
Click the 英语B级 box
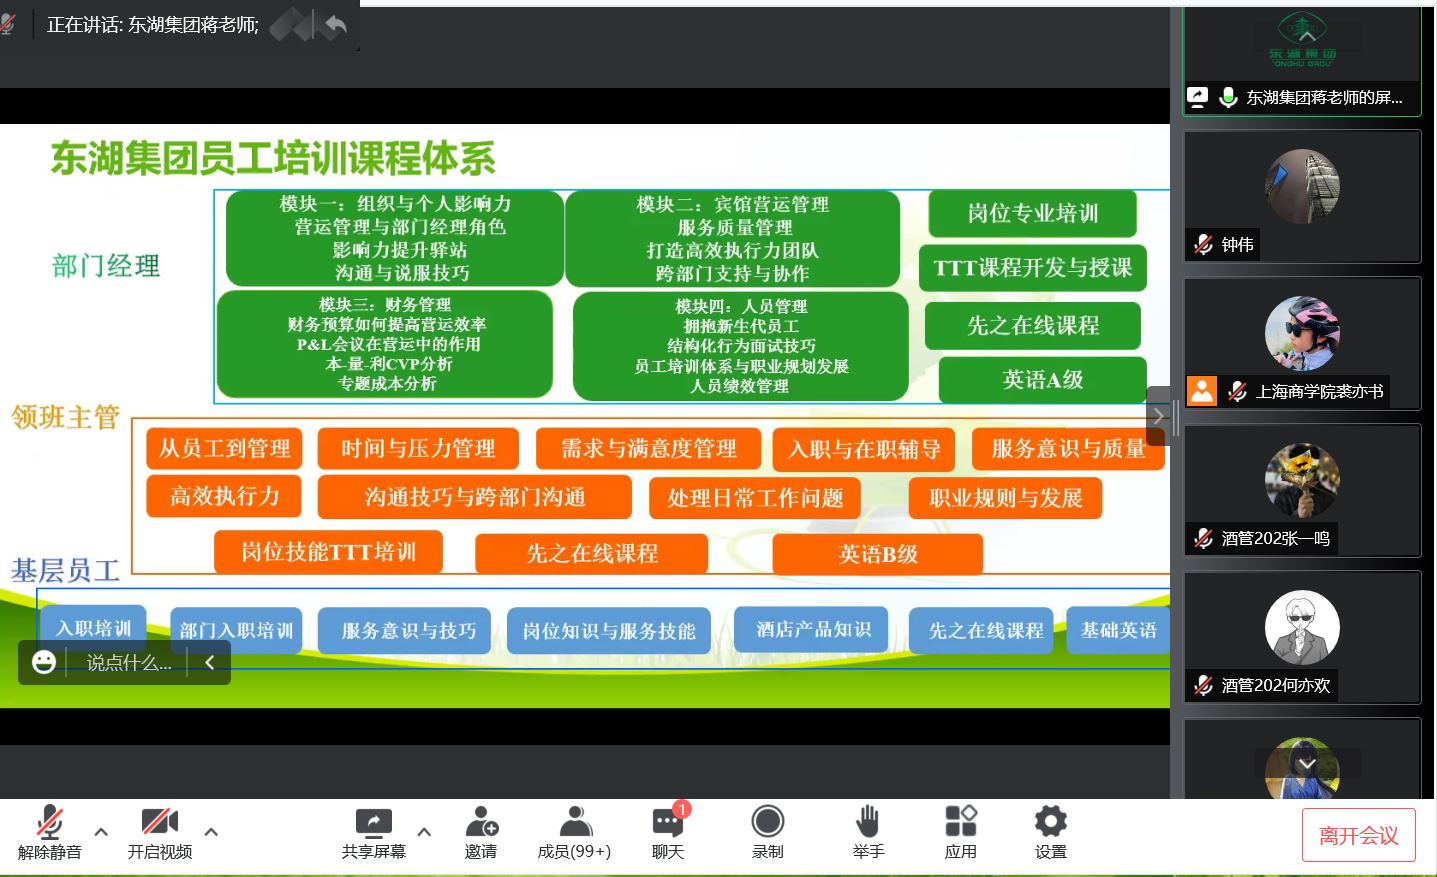click(878, 554)
